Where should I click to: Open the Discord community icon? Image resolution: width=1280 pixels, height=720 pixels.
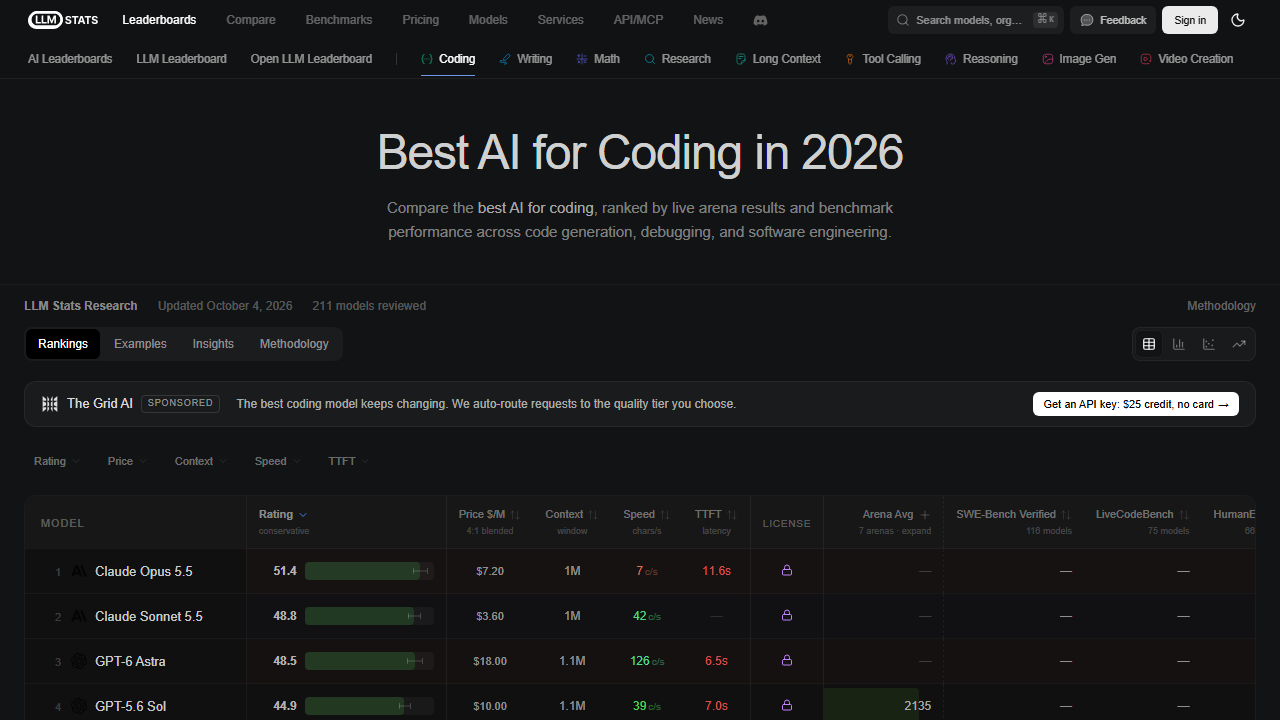(760, 20)
